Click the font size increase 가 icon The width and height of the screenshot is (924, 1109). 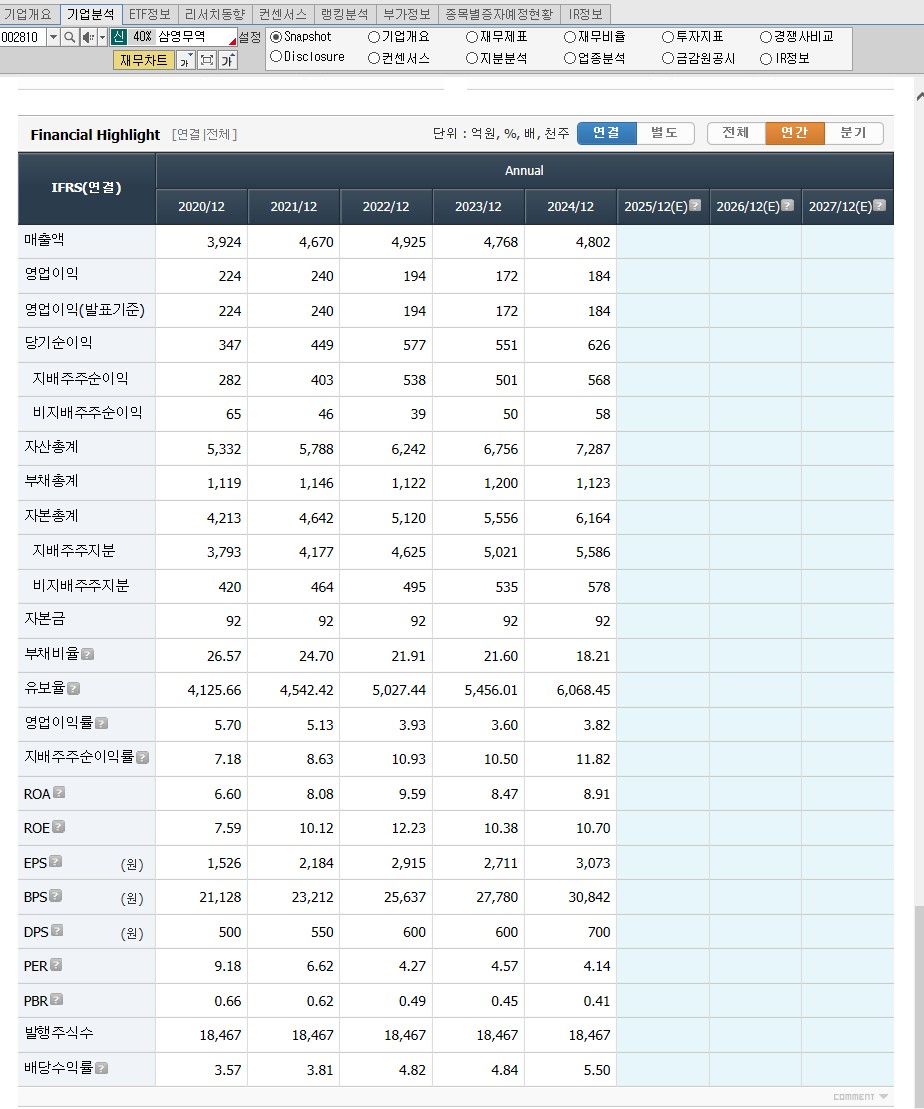click(x=228, y=60)
